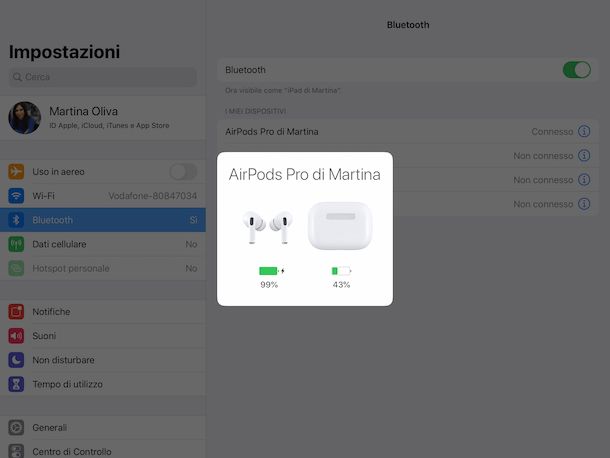Click the Impostazioni heading
This screenshot has width=610, height=458.
tap(65, 52)
